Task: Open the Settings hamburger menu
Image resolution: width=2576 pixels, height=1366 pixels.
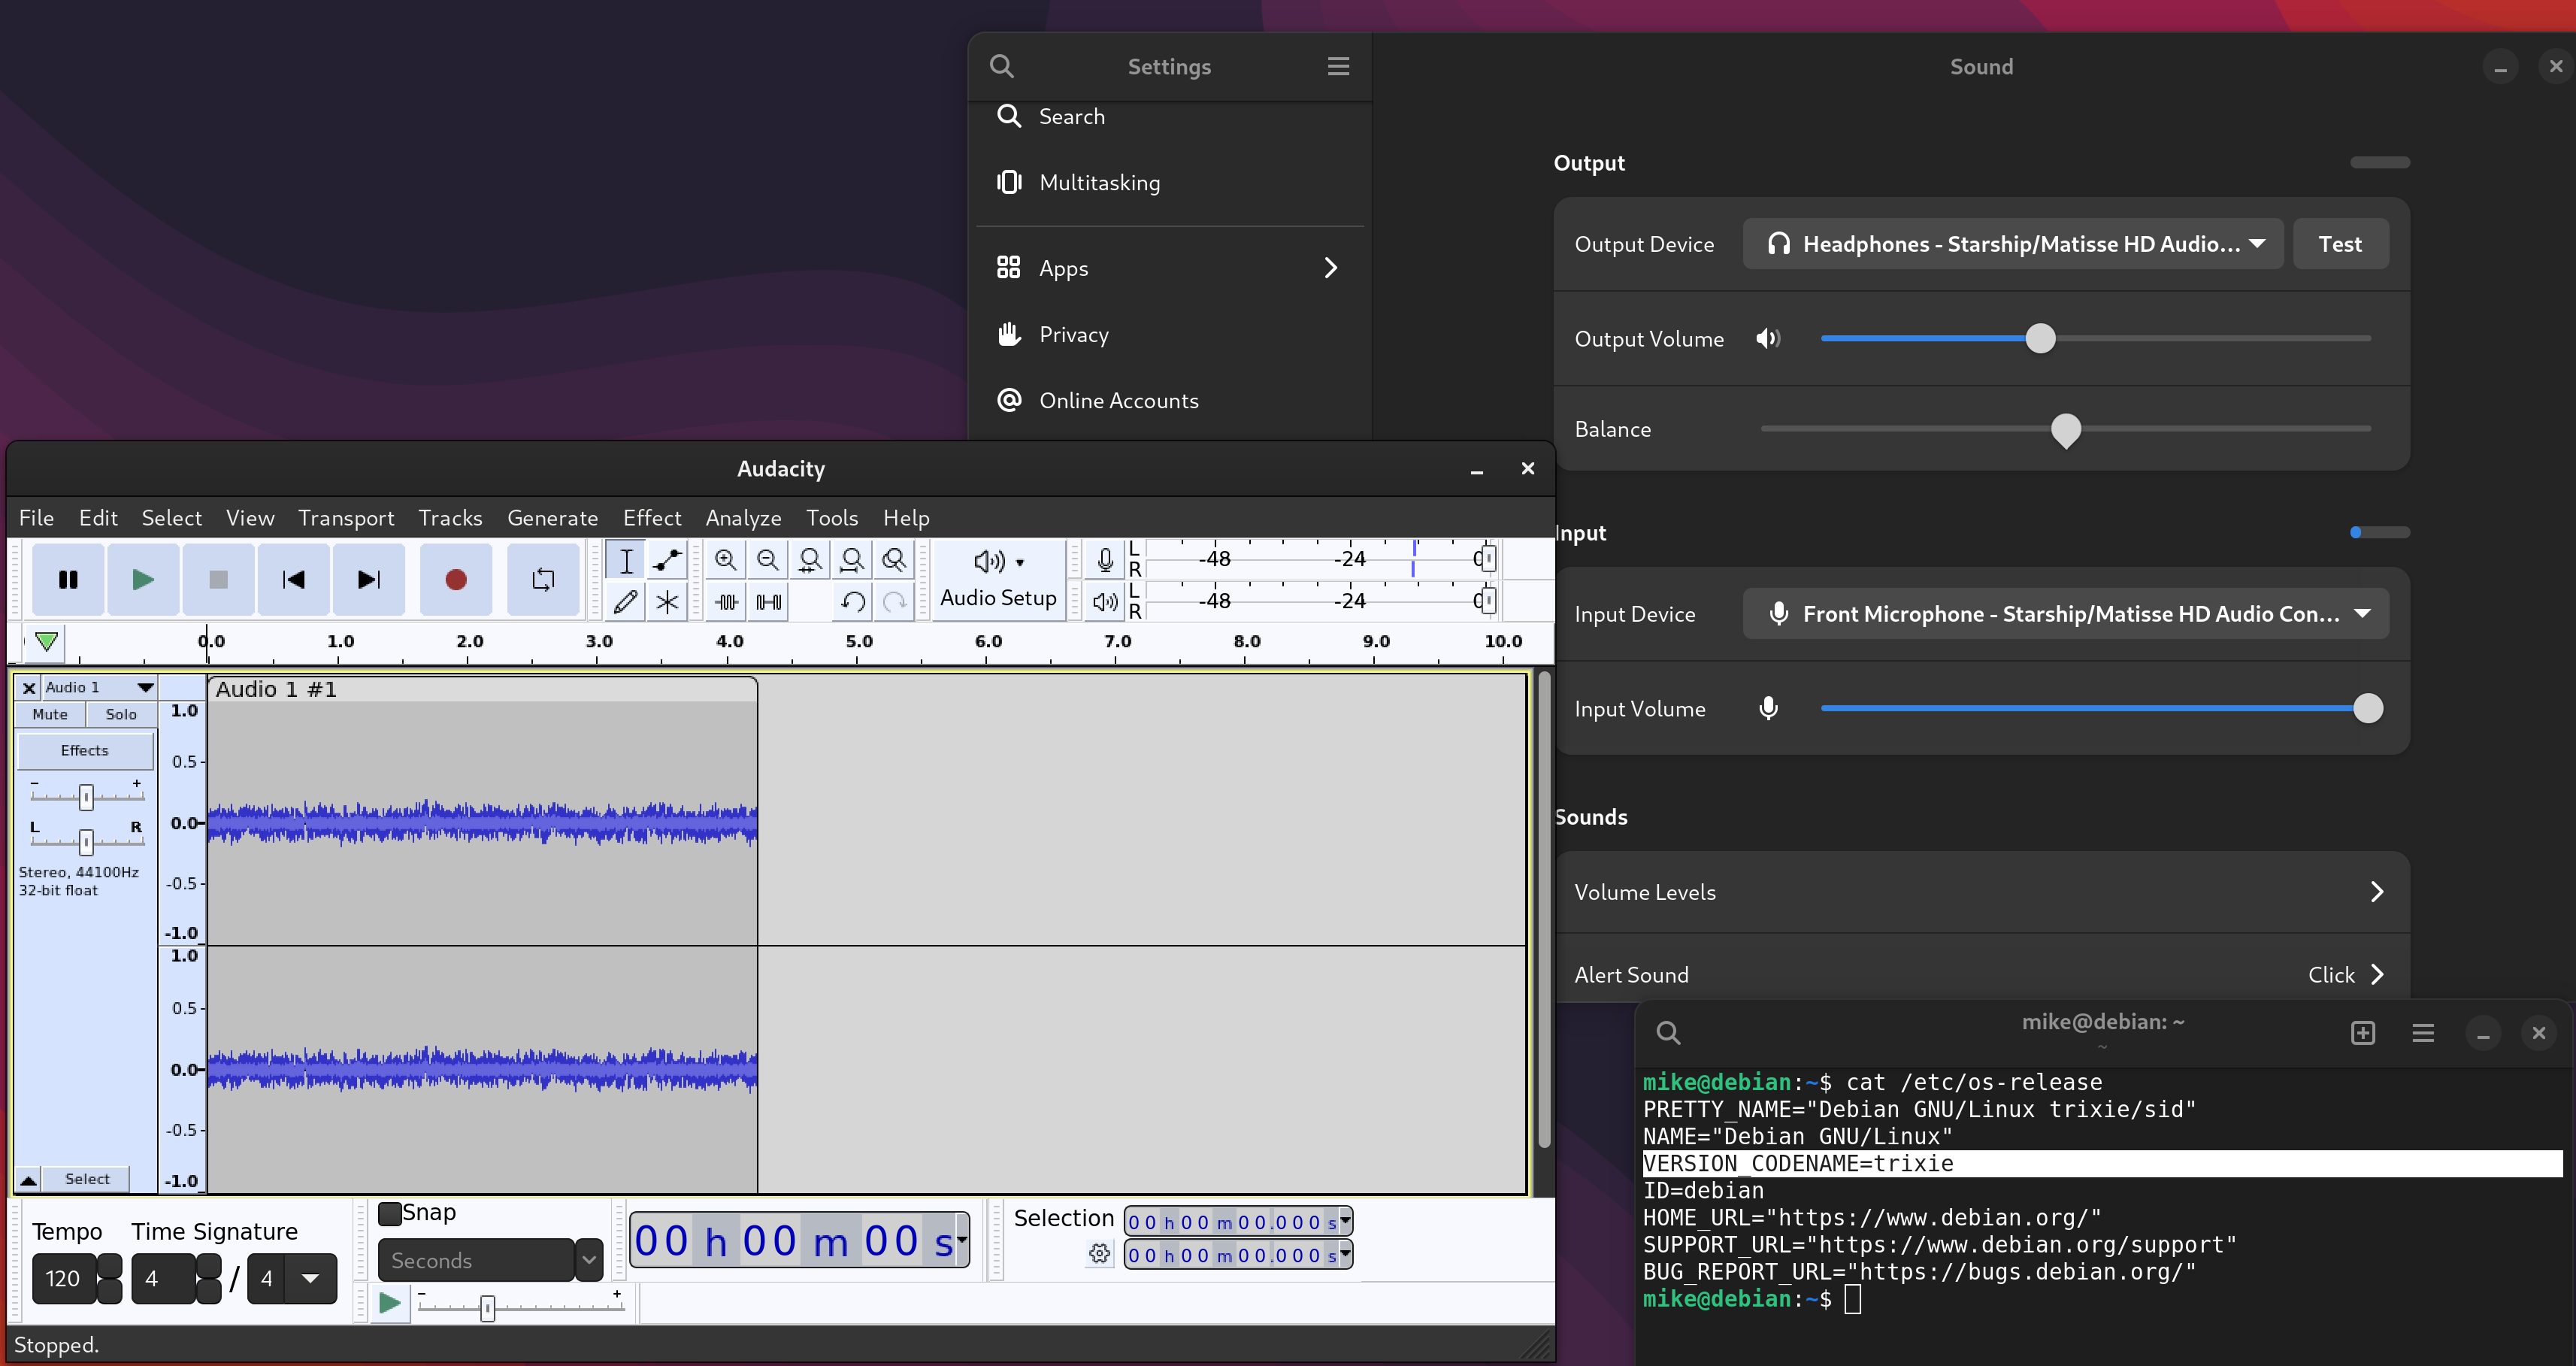Action: 1338,67
